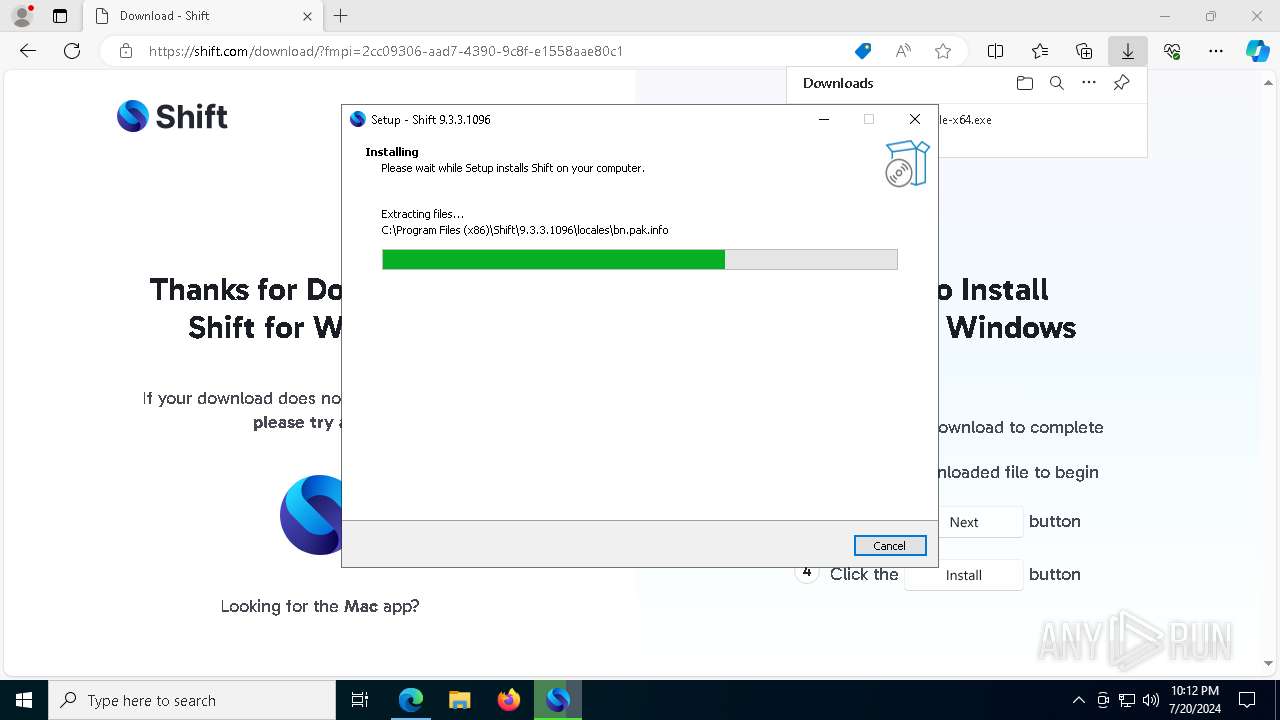Screen dimensions: 1280x720
Task: Click the Next button illustration
Action: tap(964, 522)
